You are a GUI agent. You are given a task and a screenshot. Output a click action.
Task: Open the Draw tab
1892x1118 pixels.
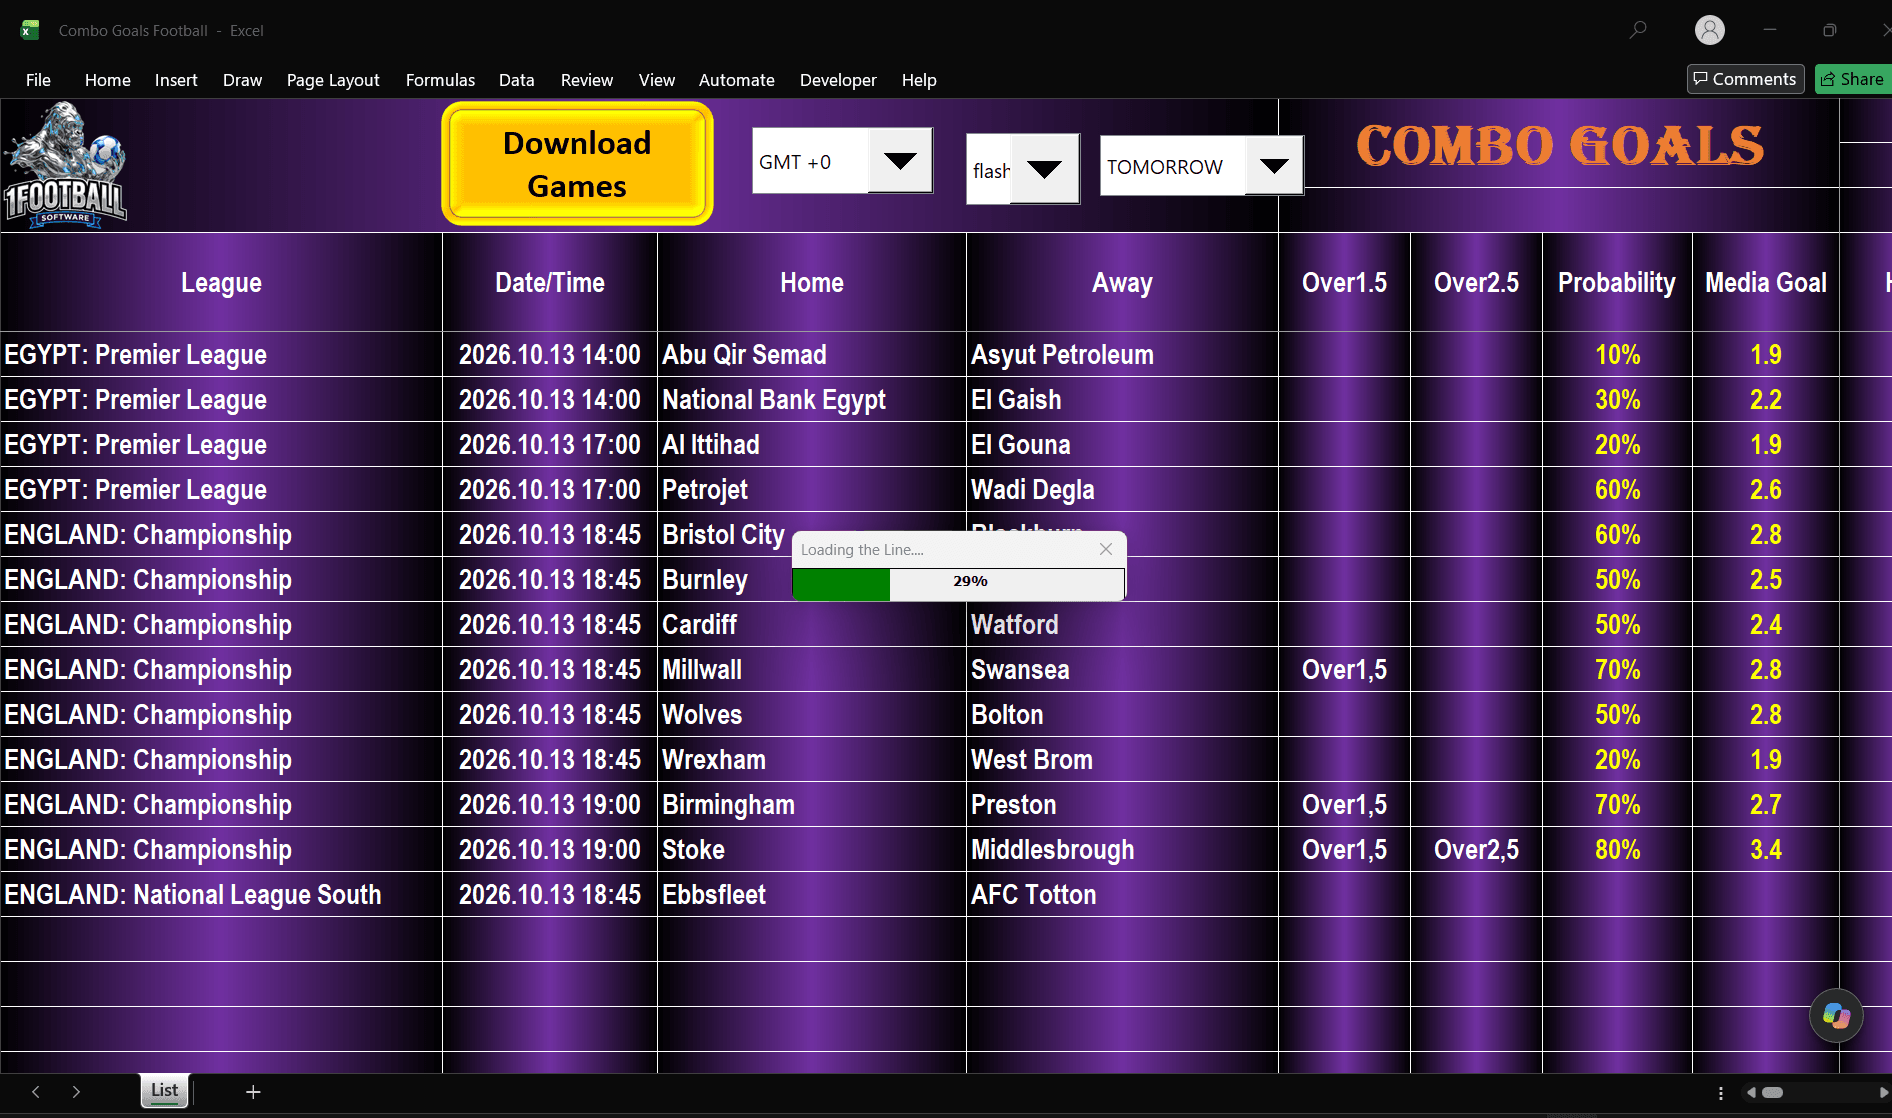[242, 80]
